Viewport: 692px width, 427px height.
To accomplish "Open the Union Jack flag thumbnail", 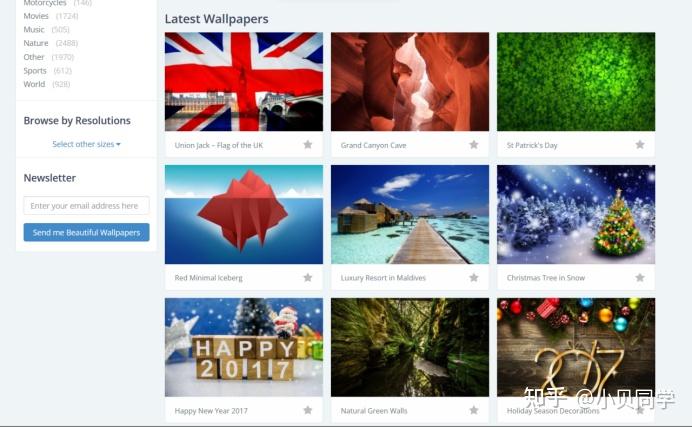I will click(x=244, y=82).
